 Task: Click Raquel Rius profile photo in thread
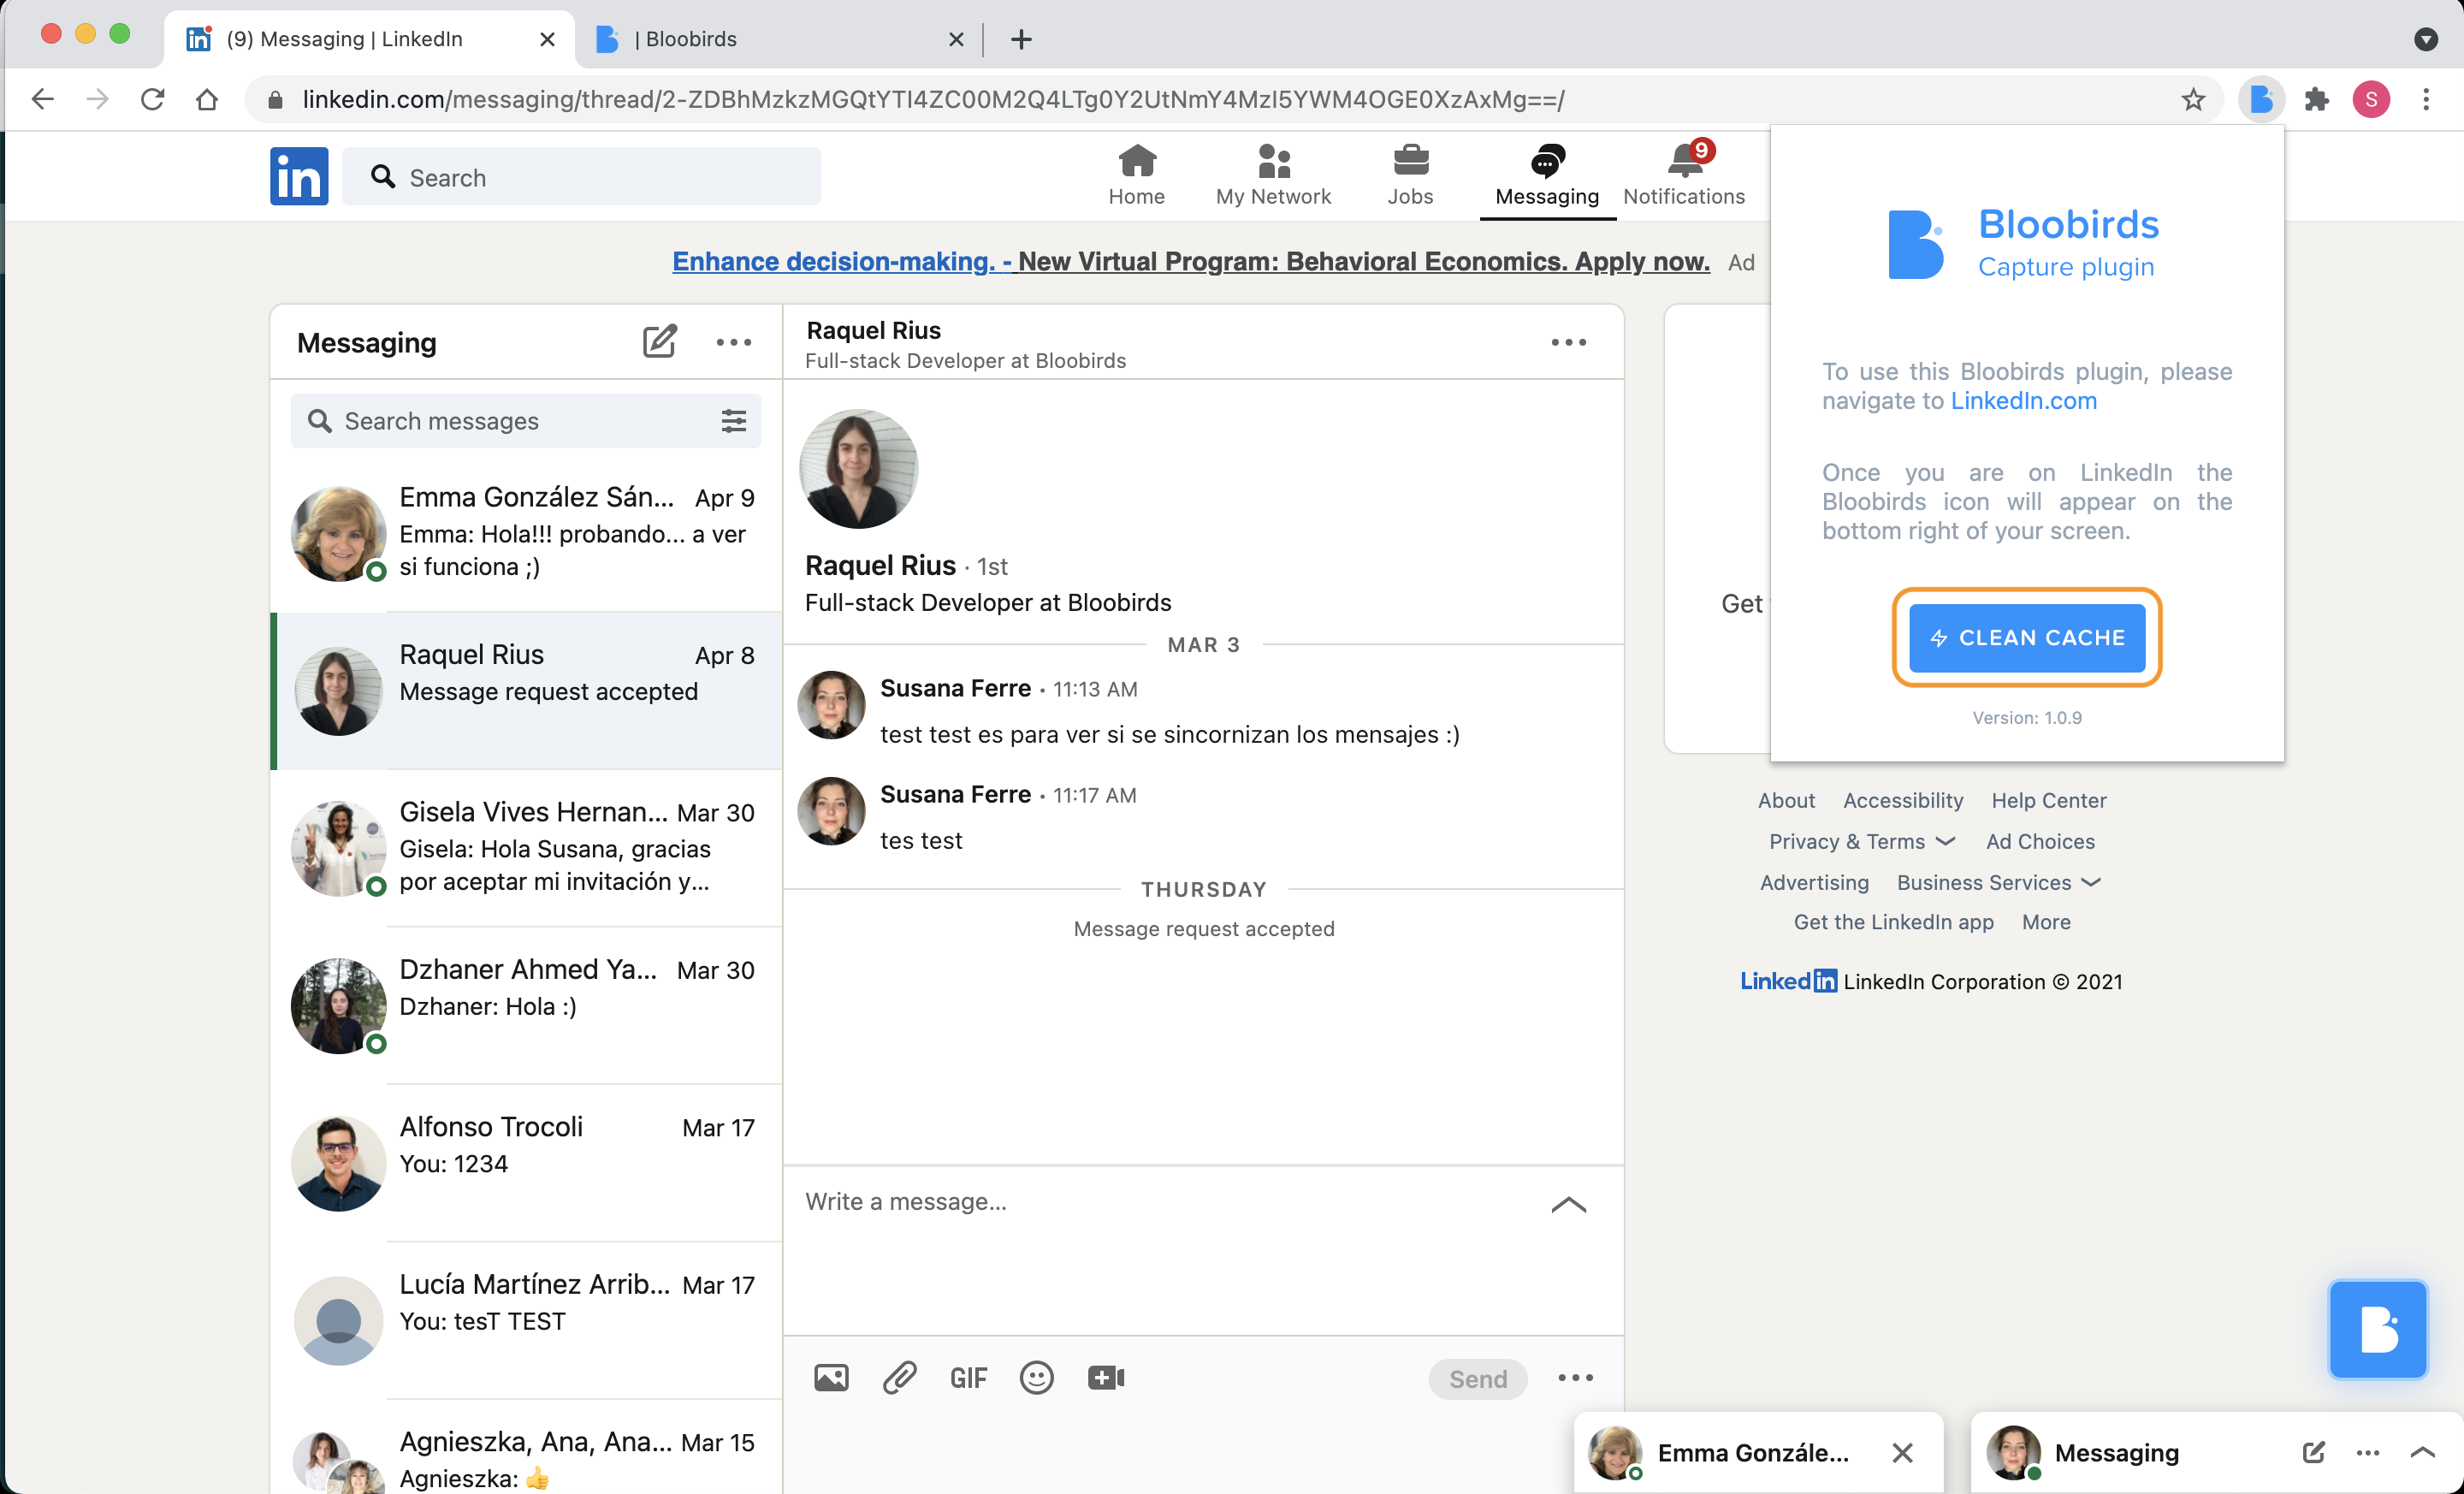(858, 468)
